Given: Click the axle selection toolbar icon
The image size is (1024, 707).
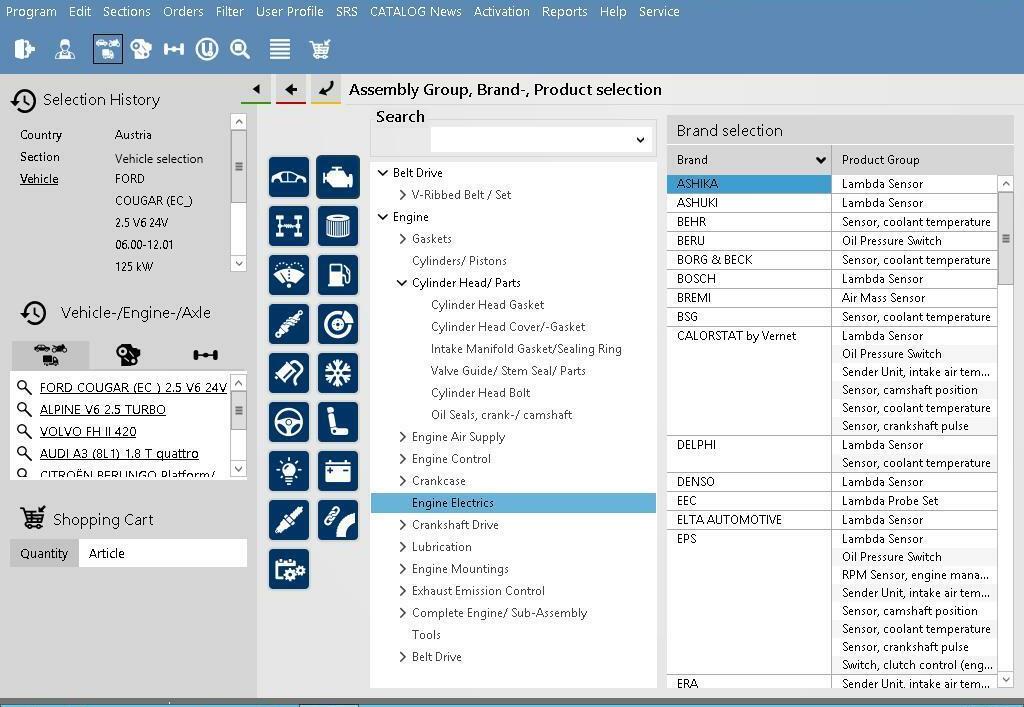Looking at the screenshot, I should point(174,49).
